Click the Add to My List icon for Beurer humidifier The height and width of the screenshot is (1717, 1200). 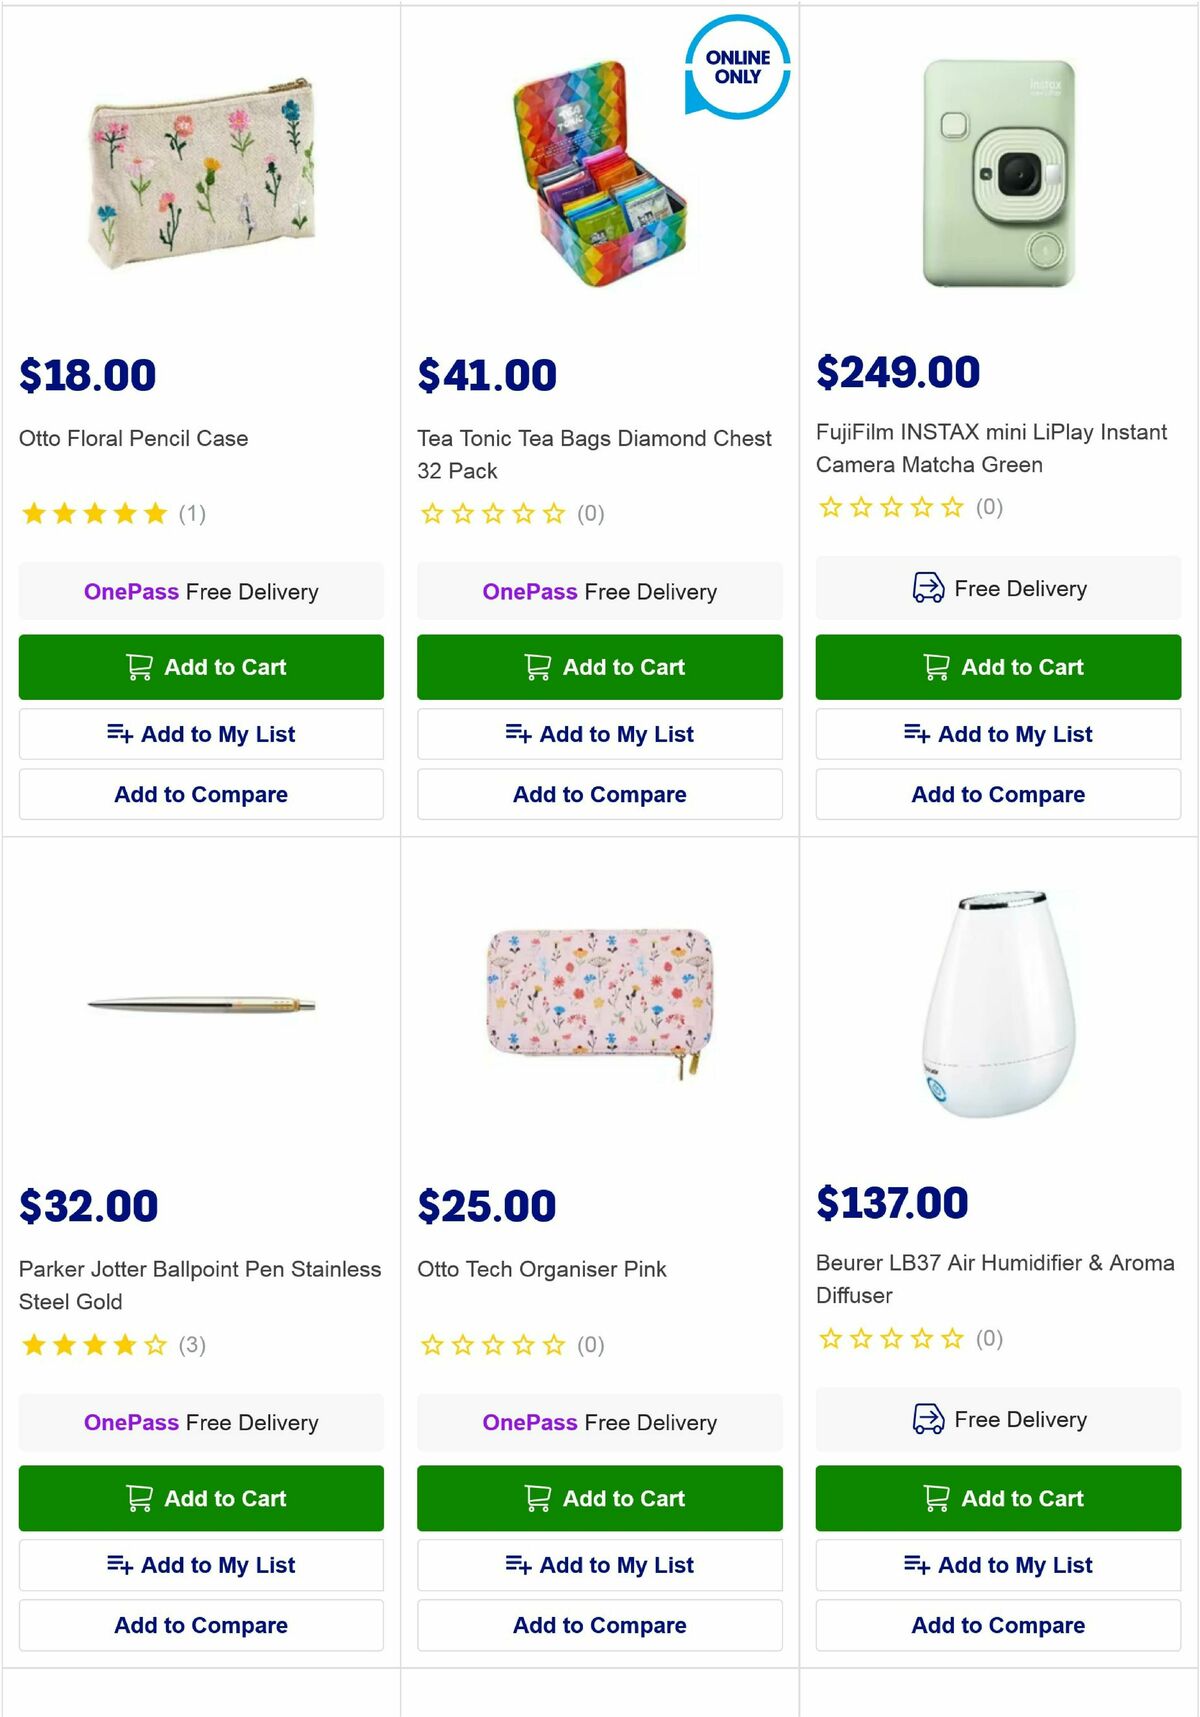(x=917, y=1565)
